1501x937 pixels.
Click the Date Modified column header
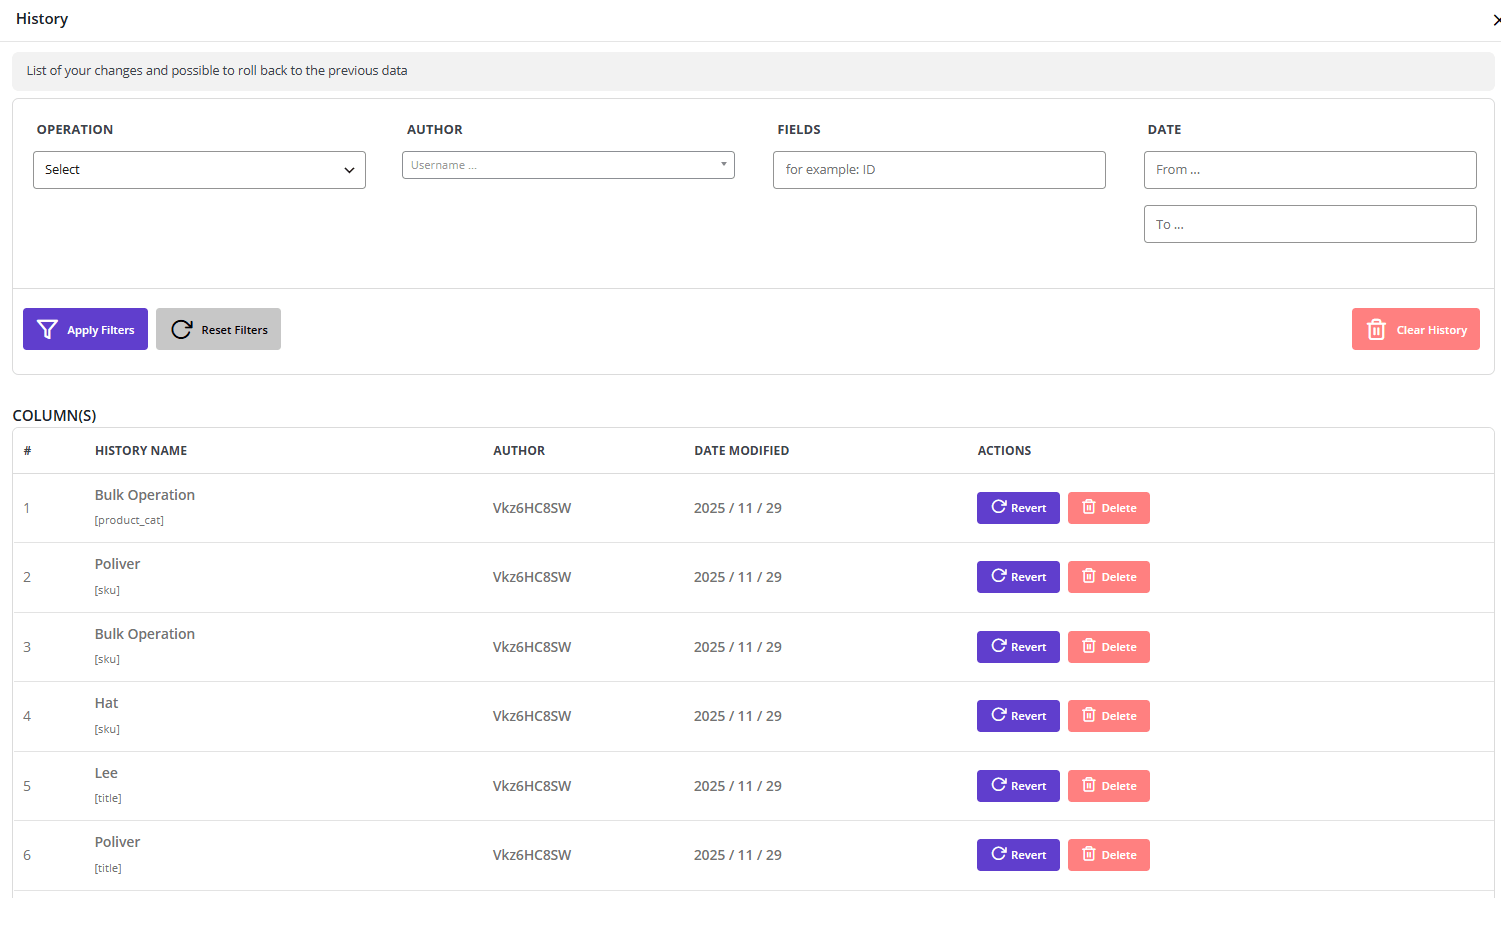click(742, 451)
